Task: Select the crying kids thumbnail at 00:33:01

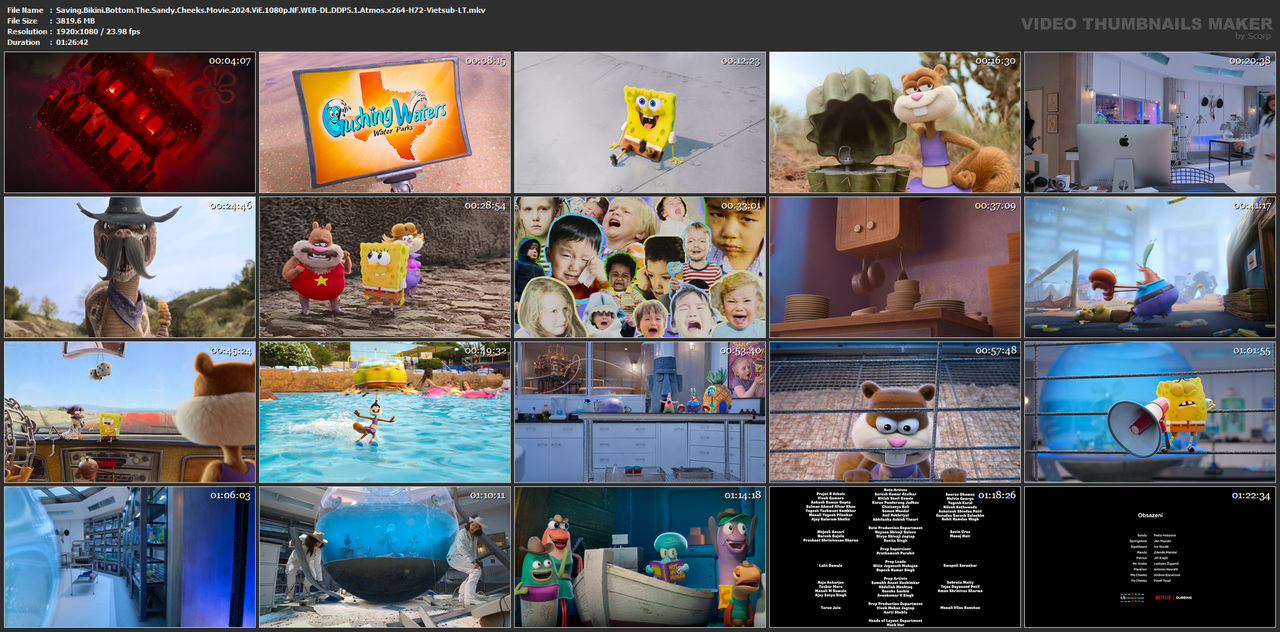Action: [640, 267]
